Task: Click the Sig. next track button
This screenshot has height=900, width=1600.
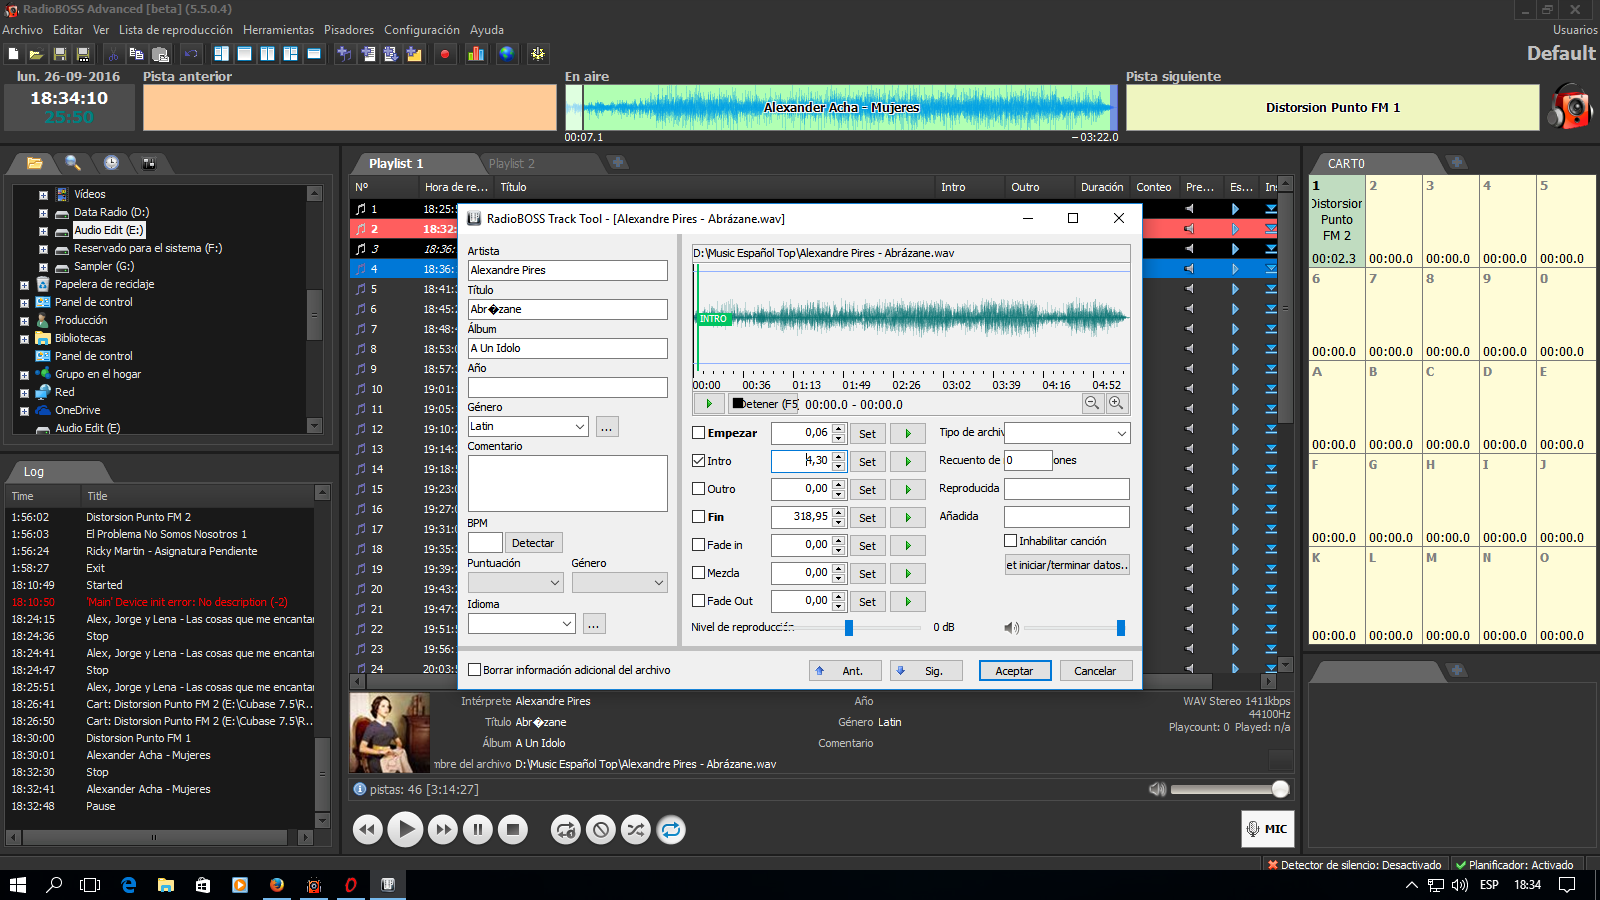Action: pos(925,671)
